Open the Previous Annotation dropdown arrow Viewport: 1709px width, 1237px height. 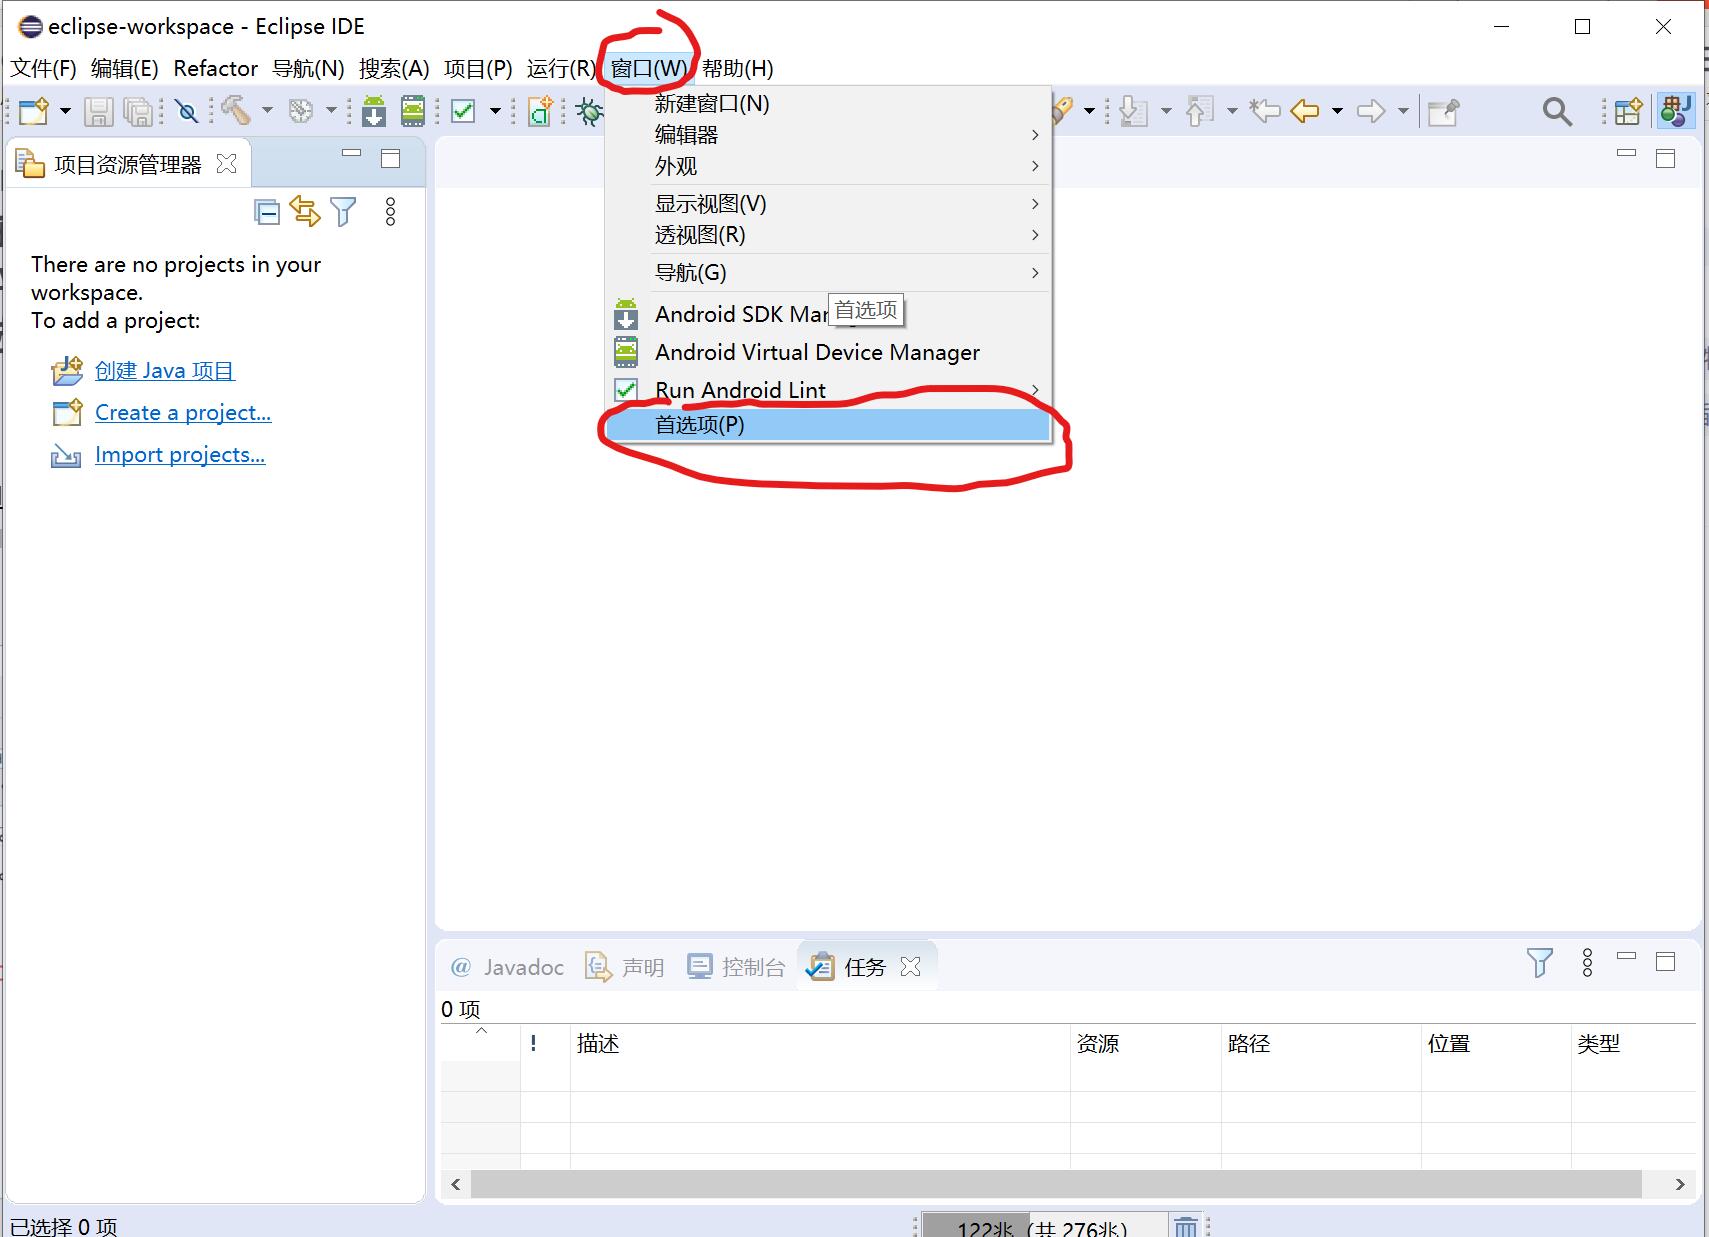coord(1232,111)
